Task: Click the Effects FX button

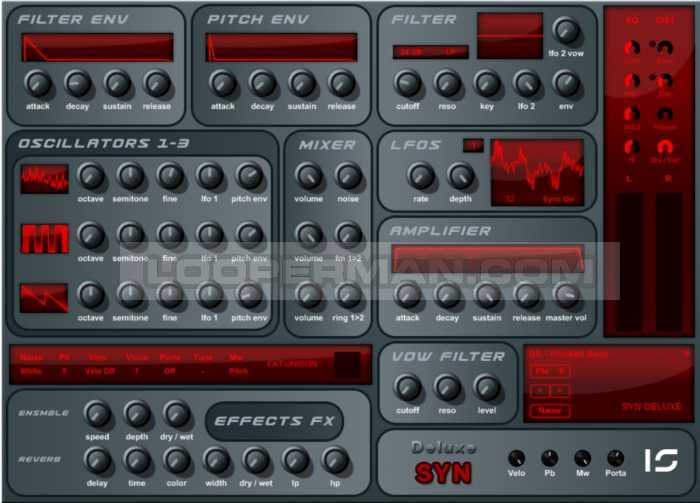Action: [x=274, y=421]
